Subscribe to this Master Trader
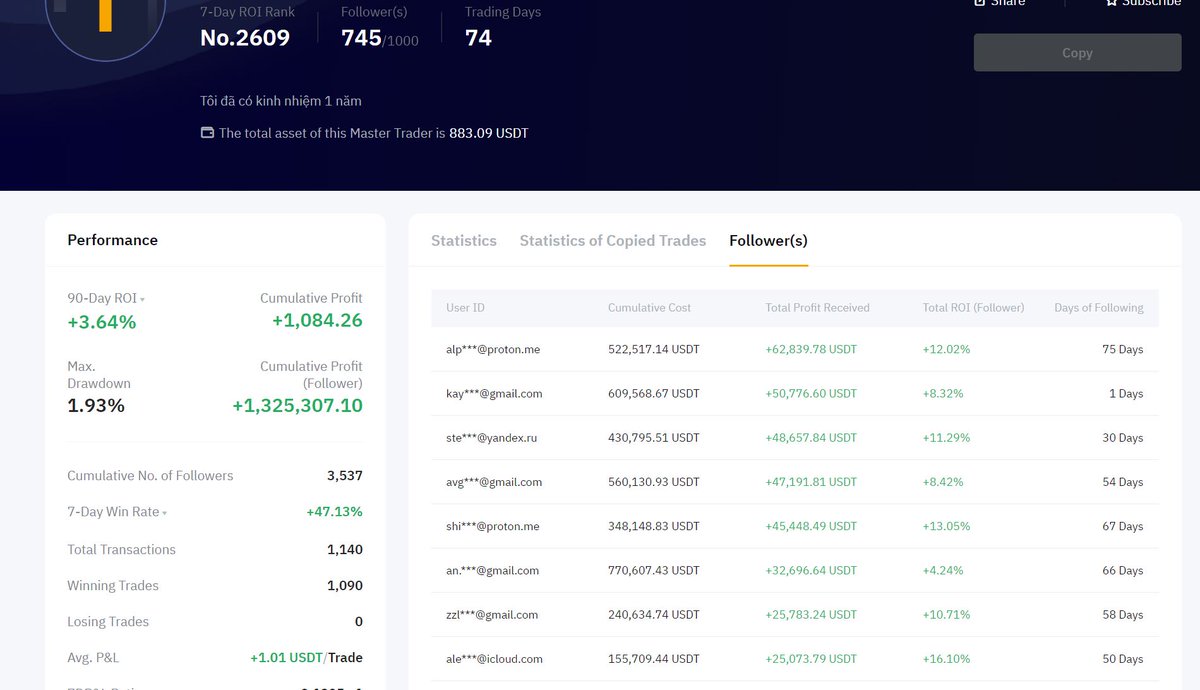The width and height of the screenshot is (1200, 690). [1141, 4]
